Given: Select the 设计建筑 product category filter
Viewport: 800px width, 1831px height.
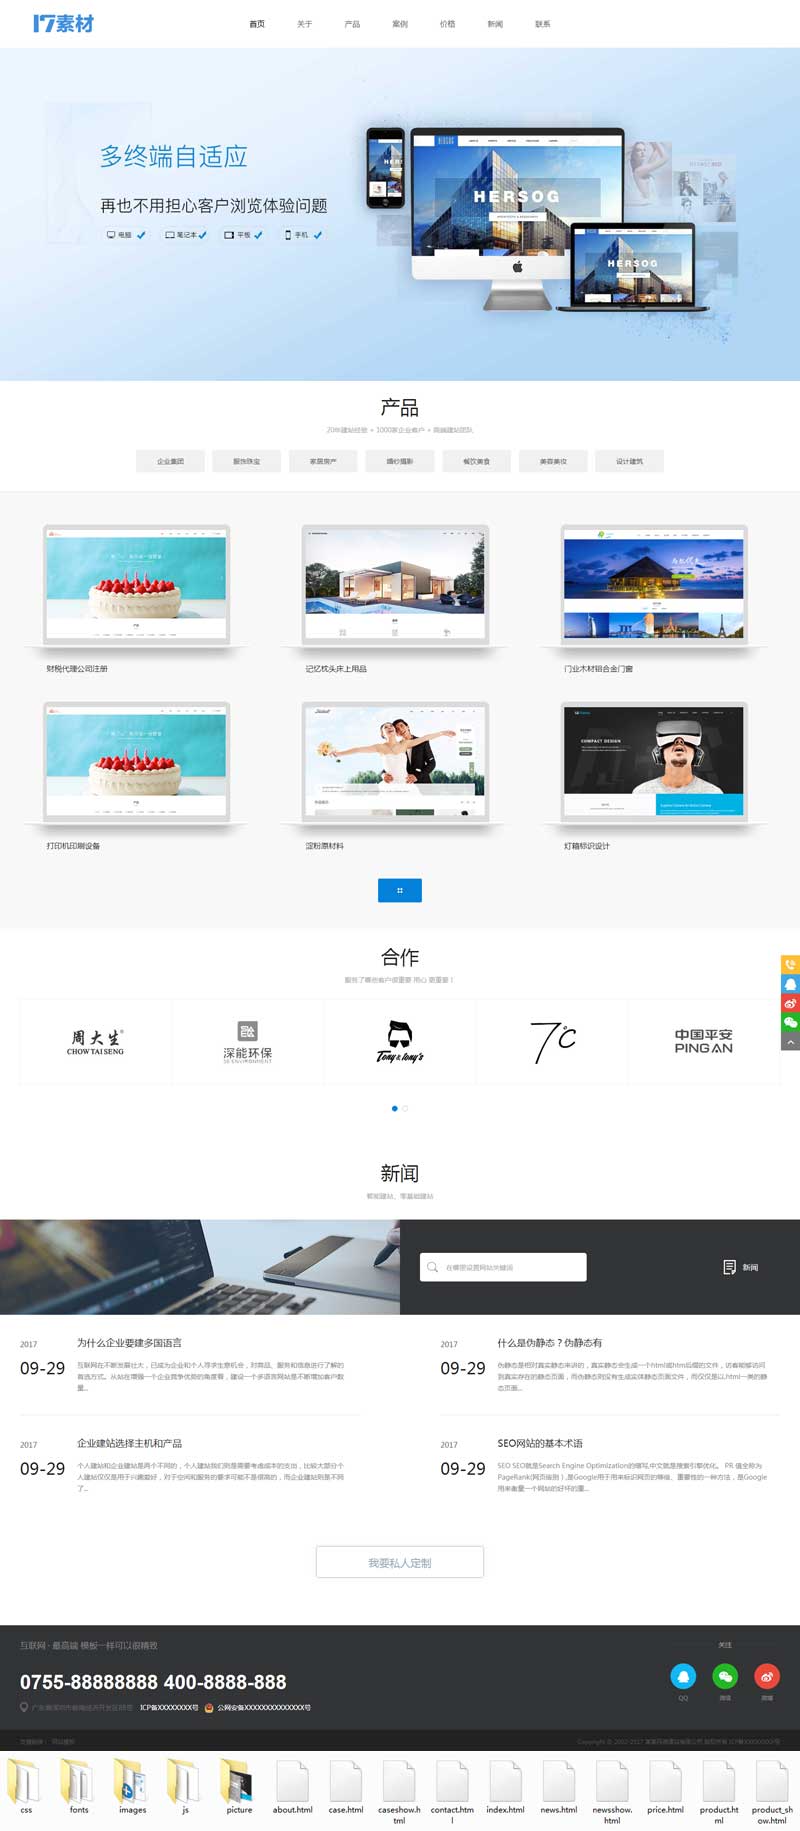Looking at the screenshot, I should coord(629,461).
